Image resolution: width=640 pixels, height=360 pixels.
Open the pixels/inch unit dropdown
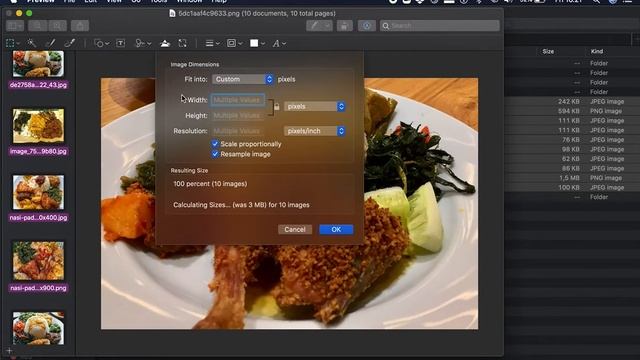click(x=315, y=131)
